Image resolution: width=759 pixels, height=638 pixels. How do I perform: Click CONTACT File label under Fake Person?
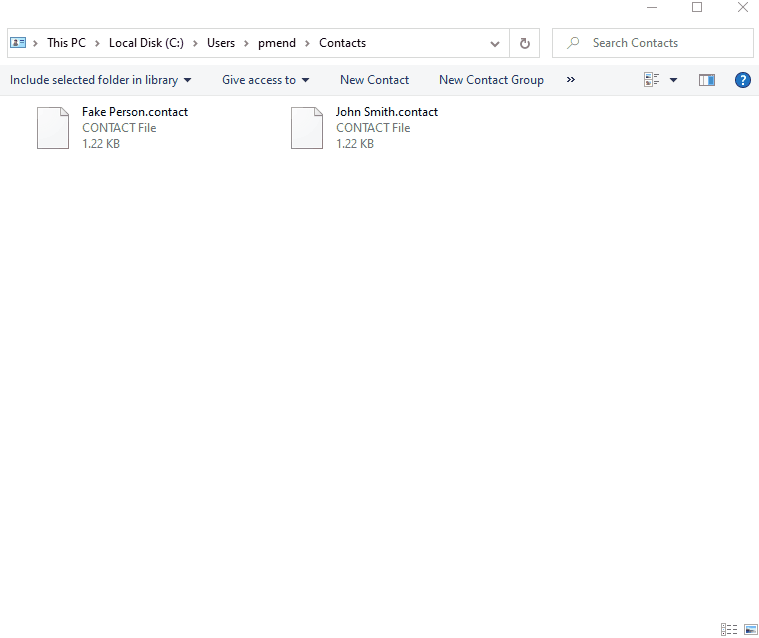[x=119, y=128]
